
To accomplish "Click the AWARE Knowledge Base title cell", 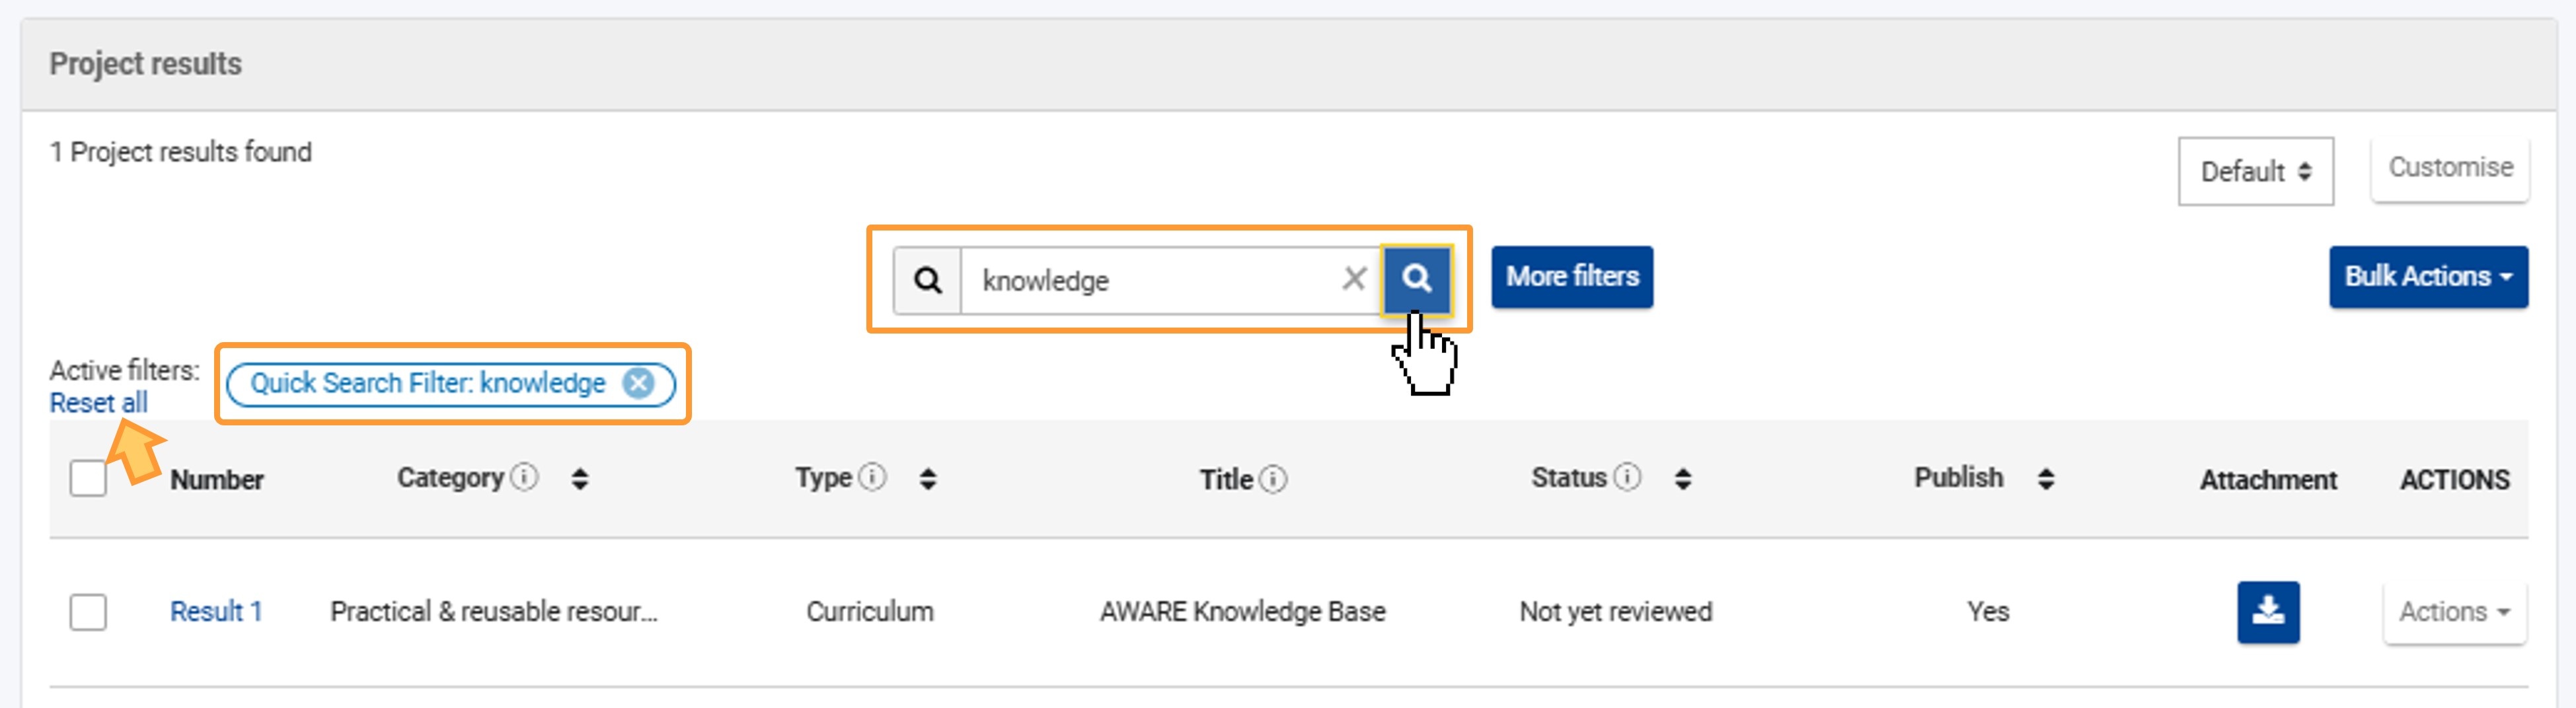I will [x=1242, y=611].
